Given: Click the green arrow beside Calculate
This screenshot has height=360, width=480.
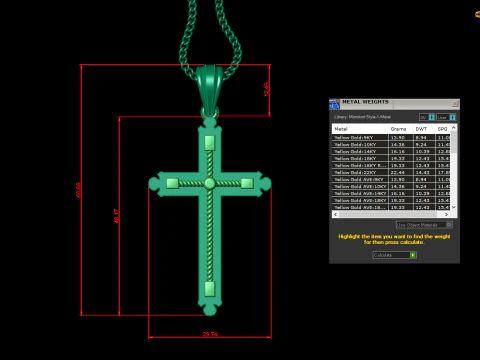Looking at the screenshot, I should pyautogui.click(x=413, y=255).
